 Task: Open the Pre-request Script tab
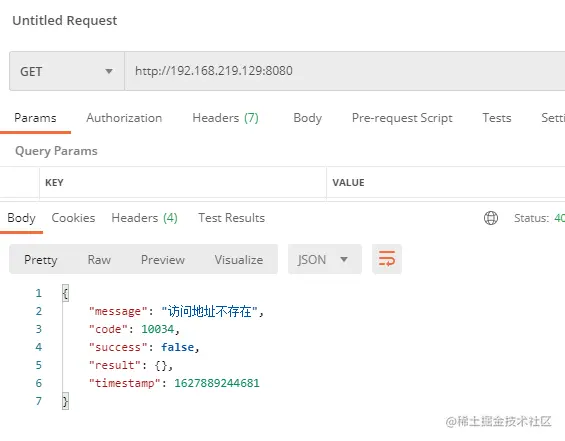(x=402, y=118)
